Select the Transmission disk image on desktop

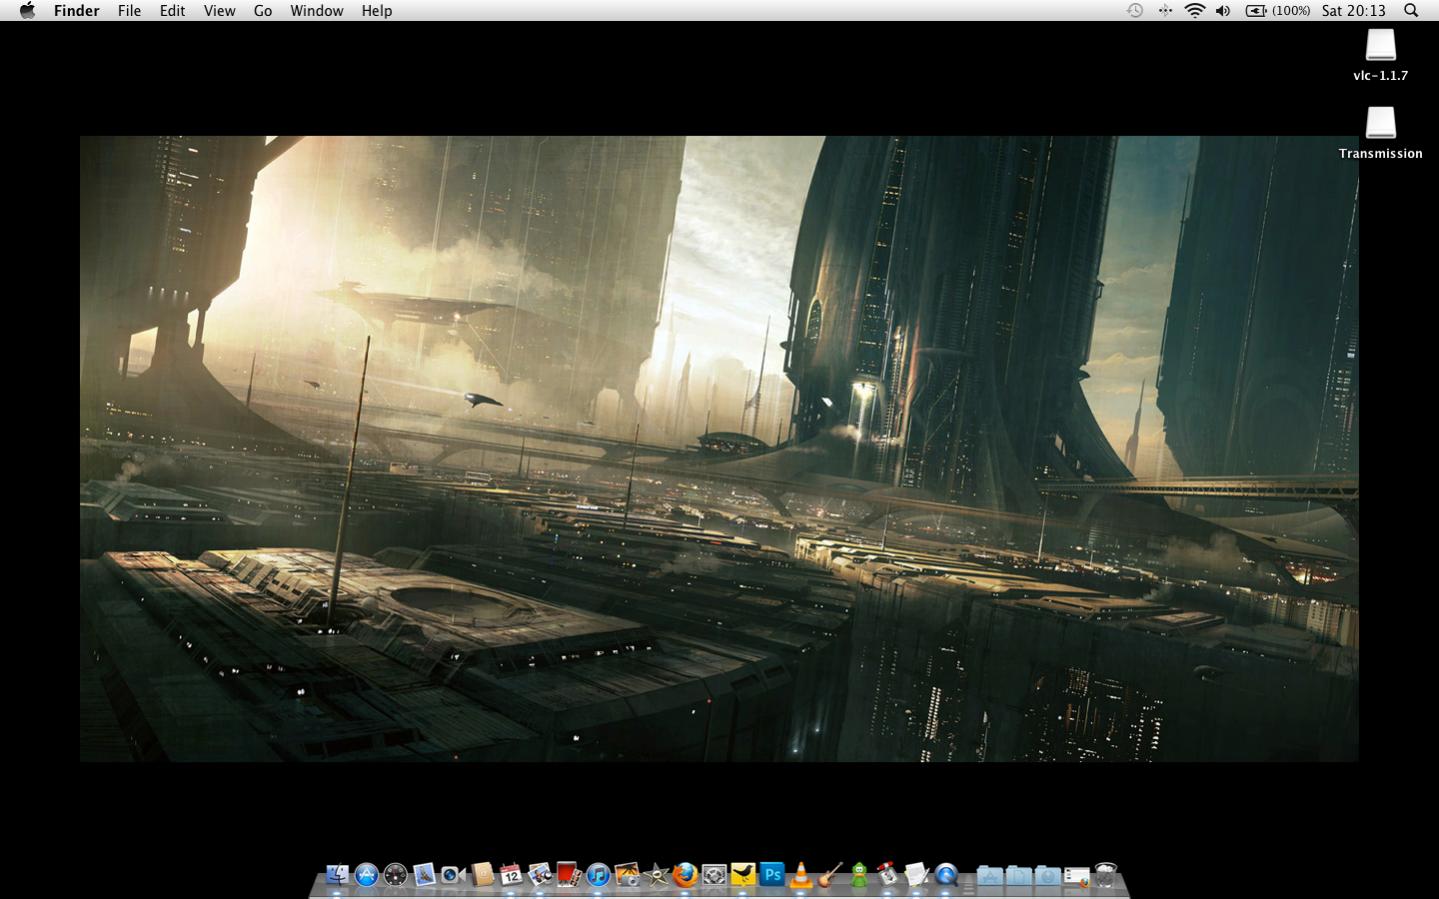tap(1381, 133)
